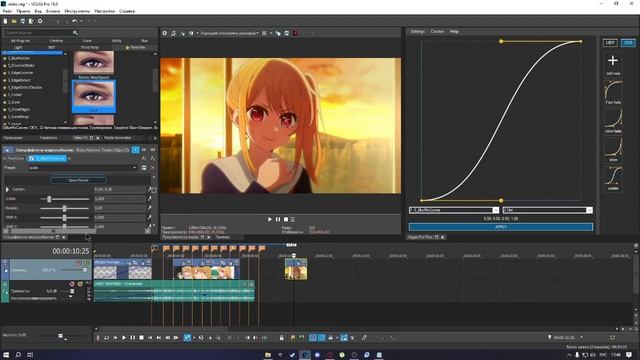Click the video clip under timeline cursor
The image size is (640, 360).
click(x=296, y=269)
